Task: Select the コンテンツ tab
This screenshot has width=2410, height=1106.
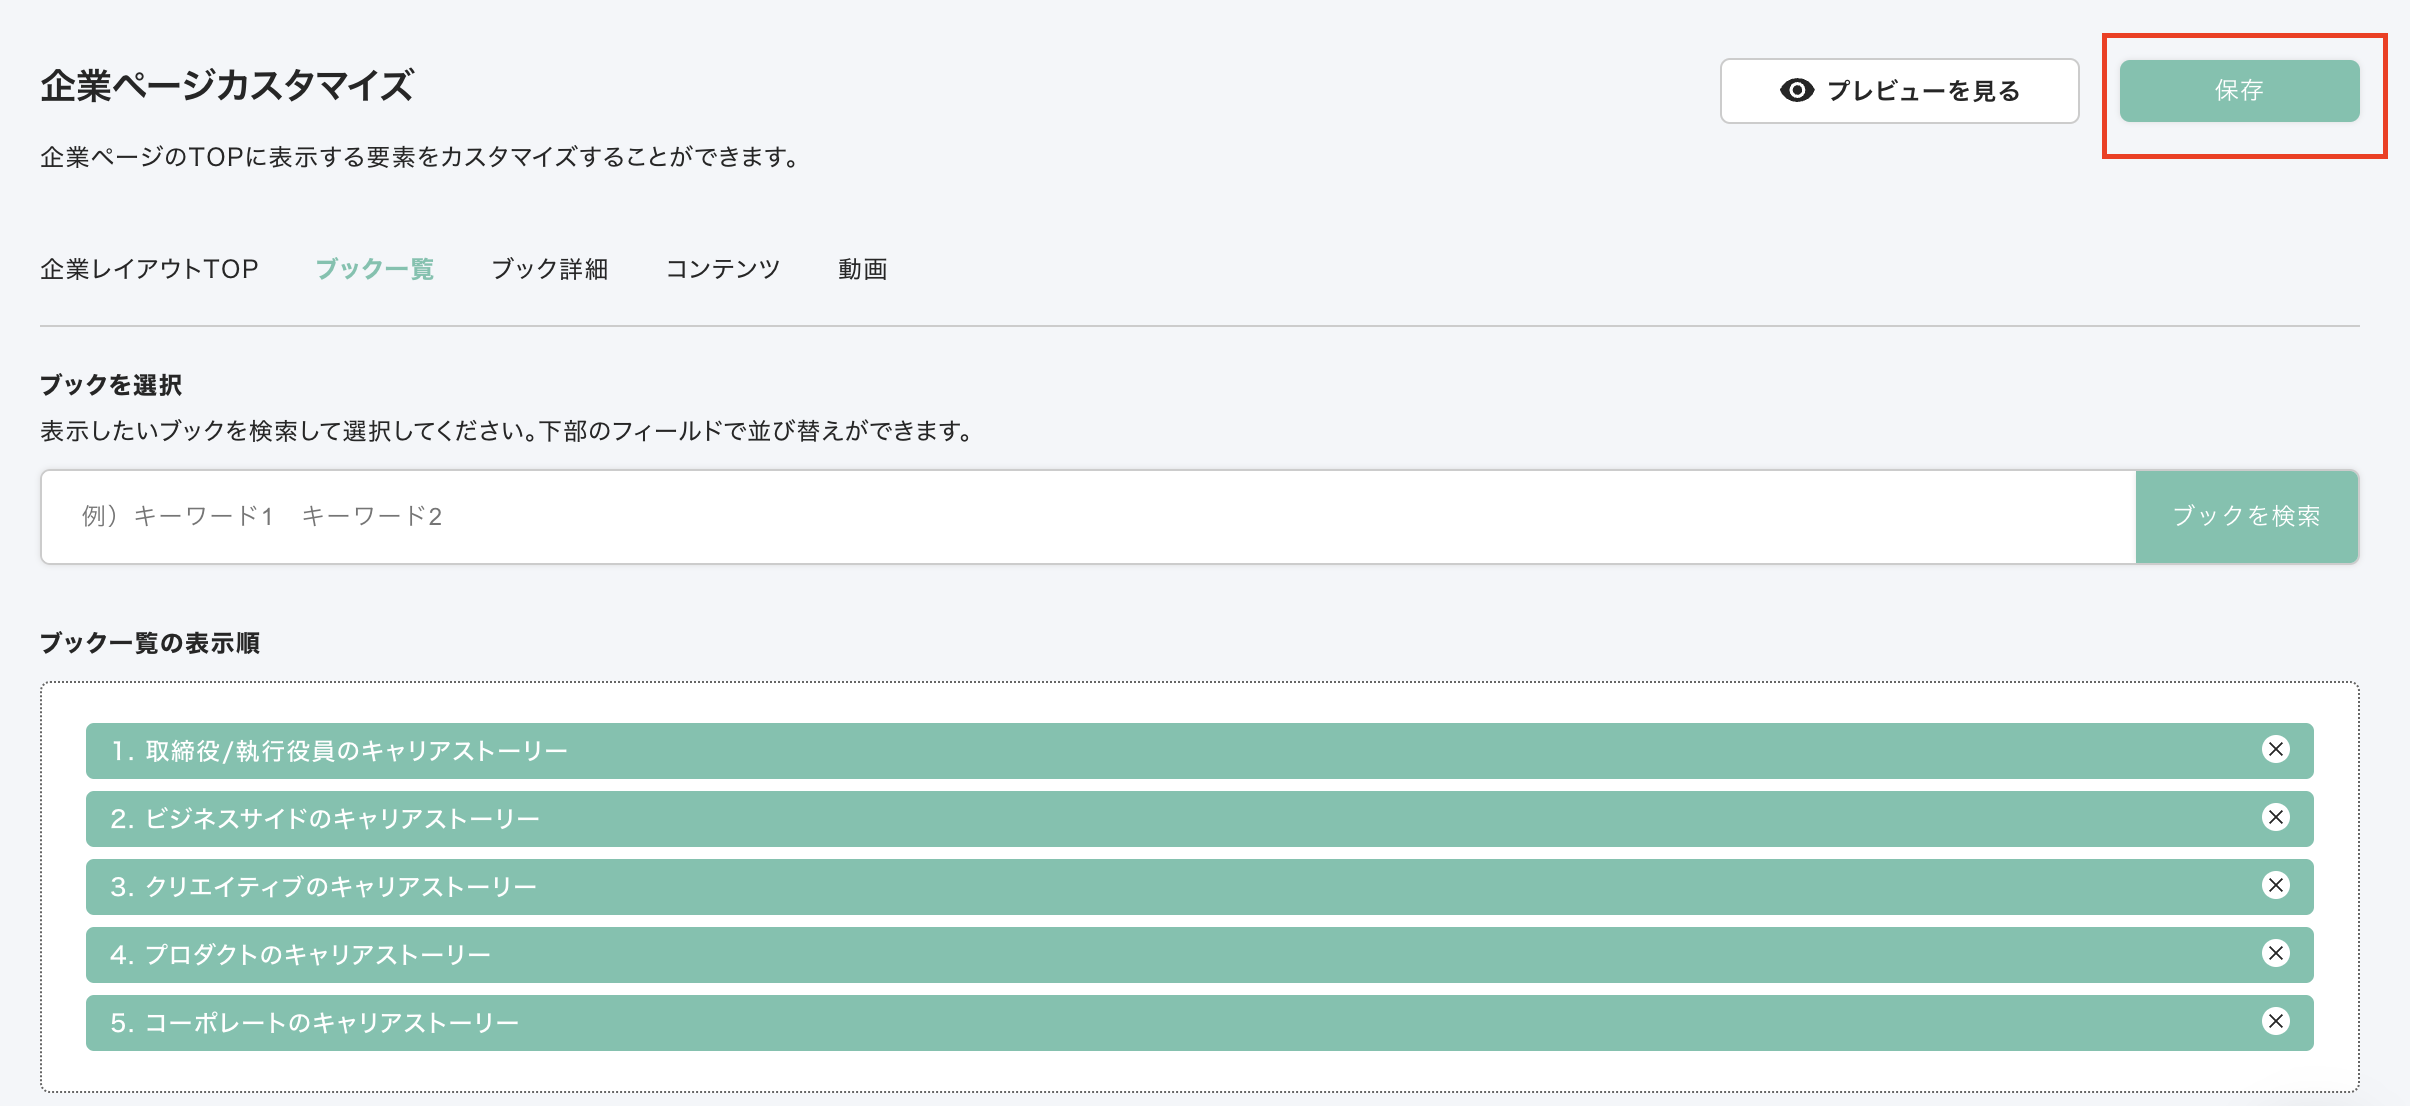Action: click(722, 269)
